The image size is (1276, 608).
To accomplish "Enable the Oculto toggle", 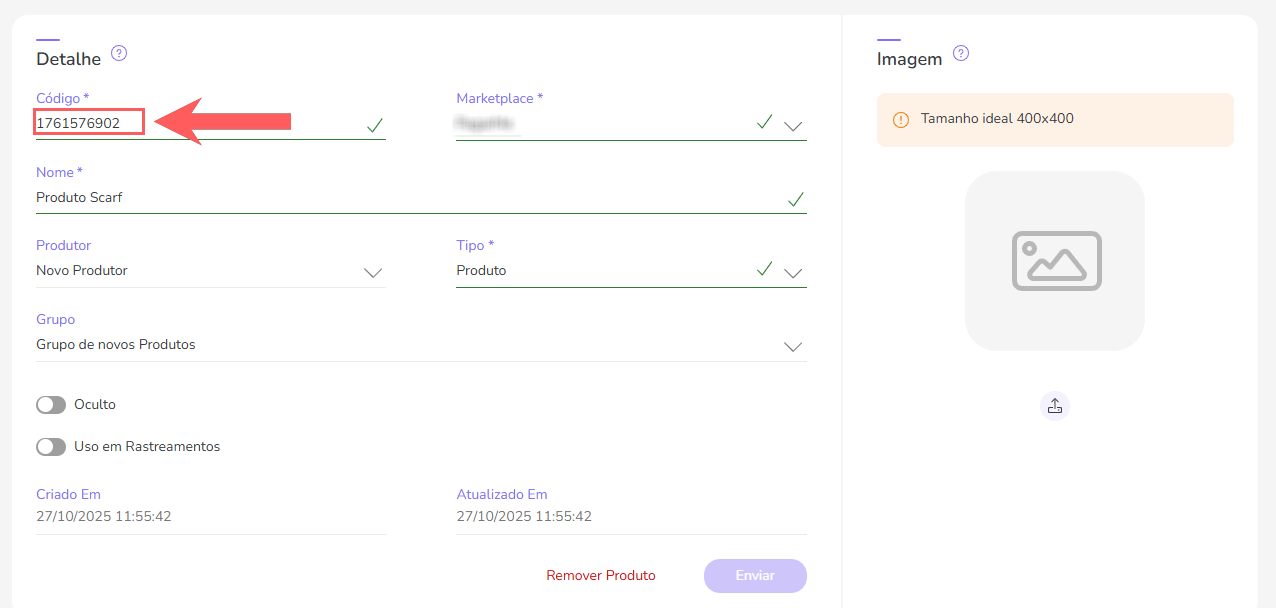I will click(x=51, y=405).
